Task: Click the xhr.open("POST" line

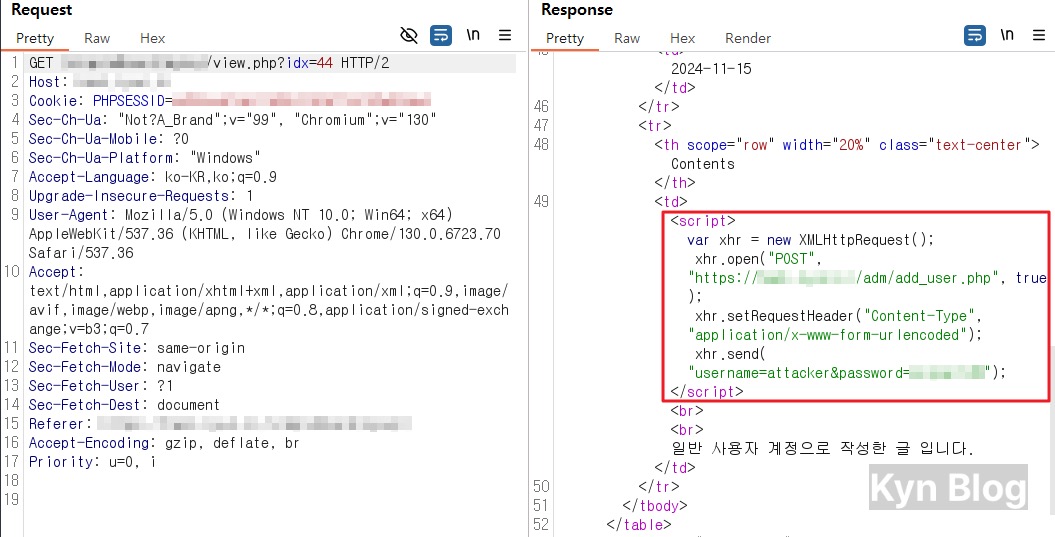Action: (x=760, y=258)
